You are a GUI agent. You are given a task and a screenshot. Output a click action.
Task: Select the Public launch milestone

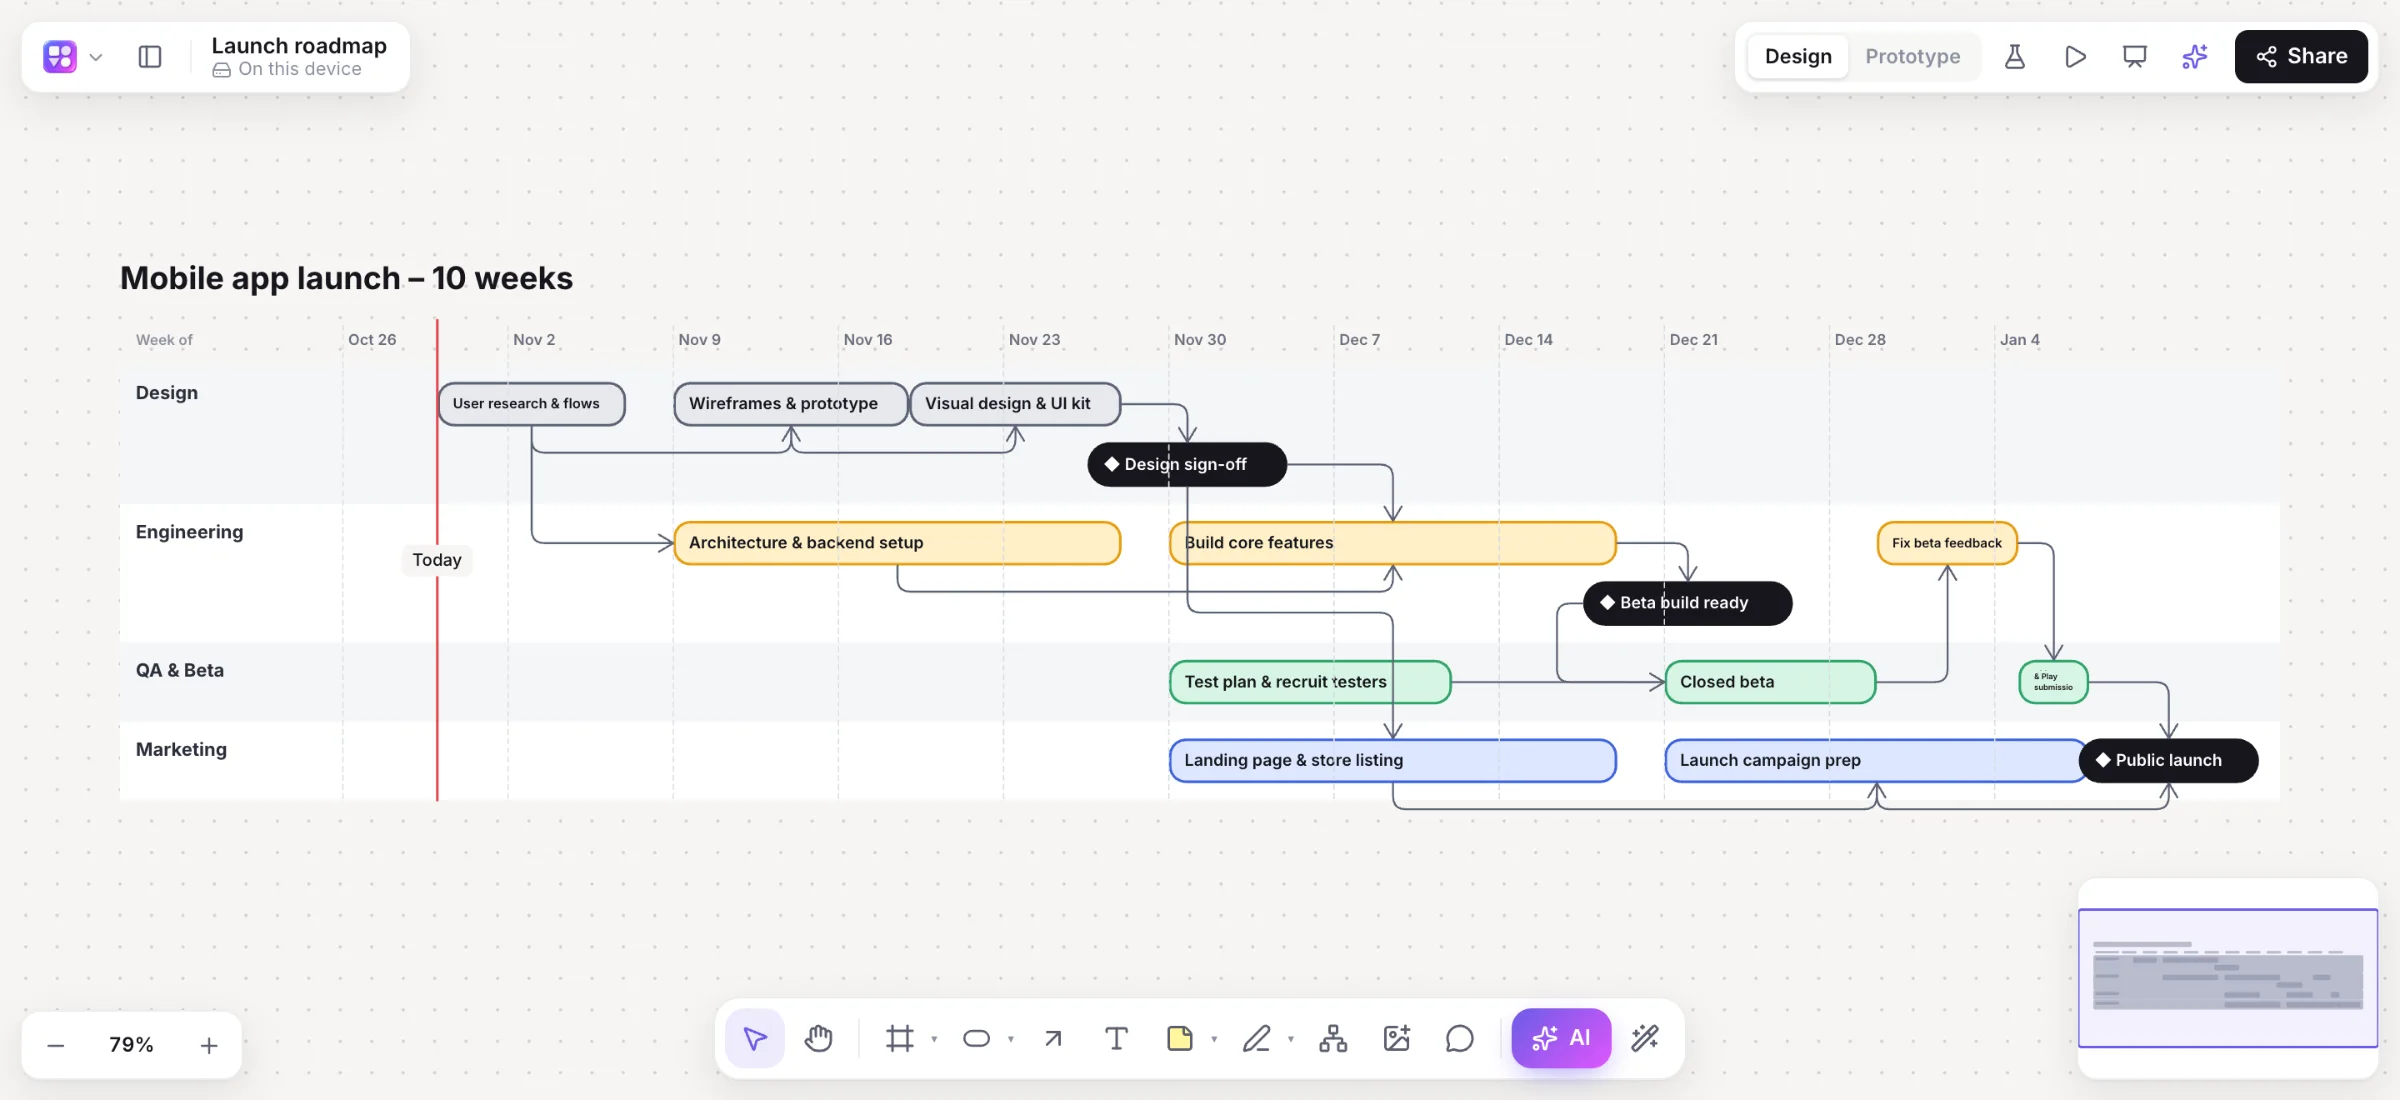pos(2168,760)
